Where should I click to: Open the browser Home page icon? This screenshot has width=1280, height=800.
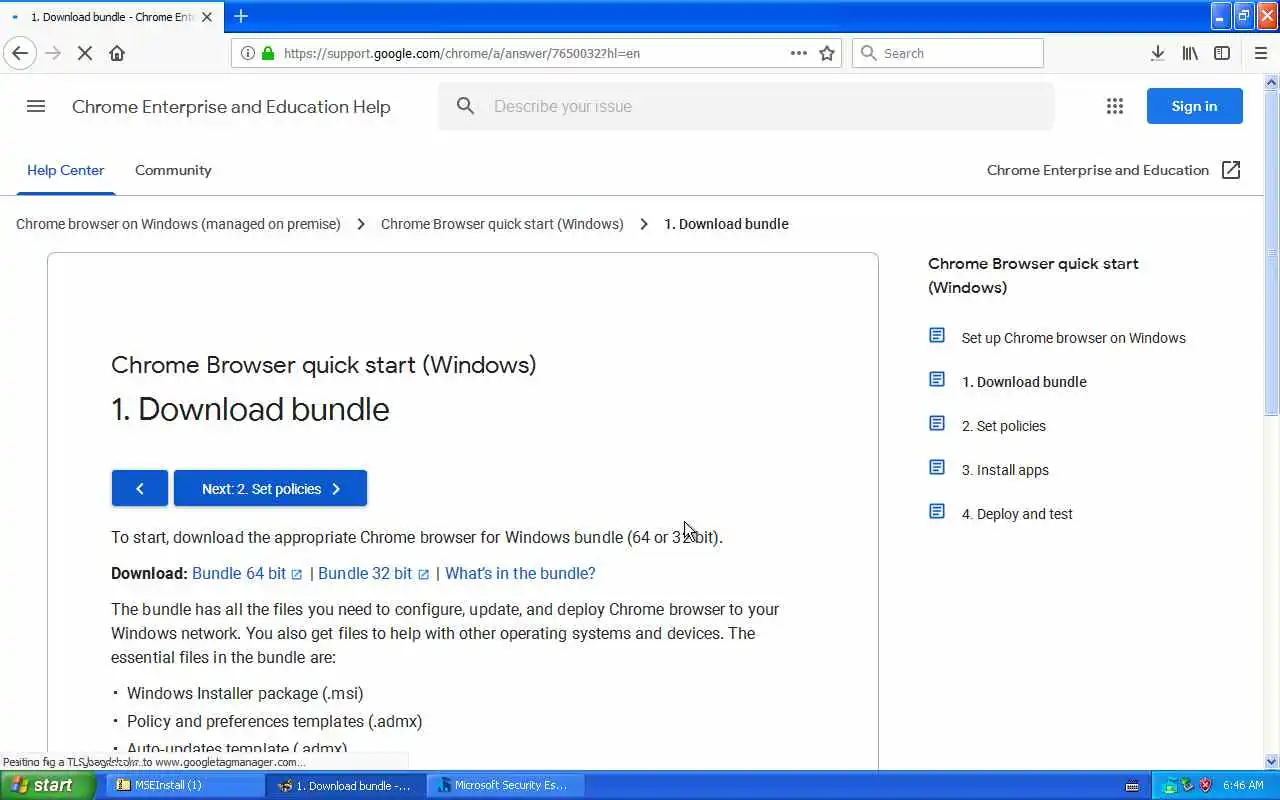click(117, 53)
